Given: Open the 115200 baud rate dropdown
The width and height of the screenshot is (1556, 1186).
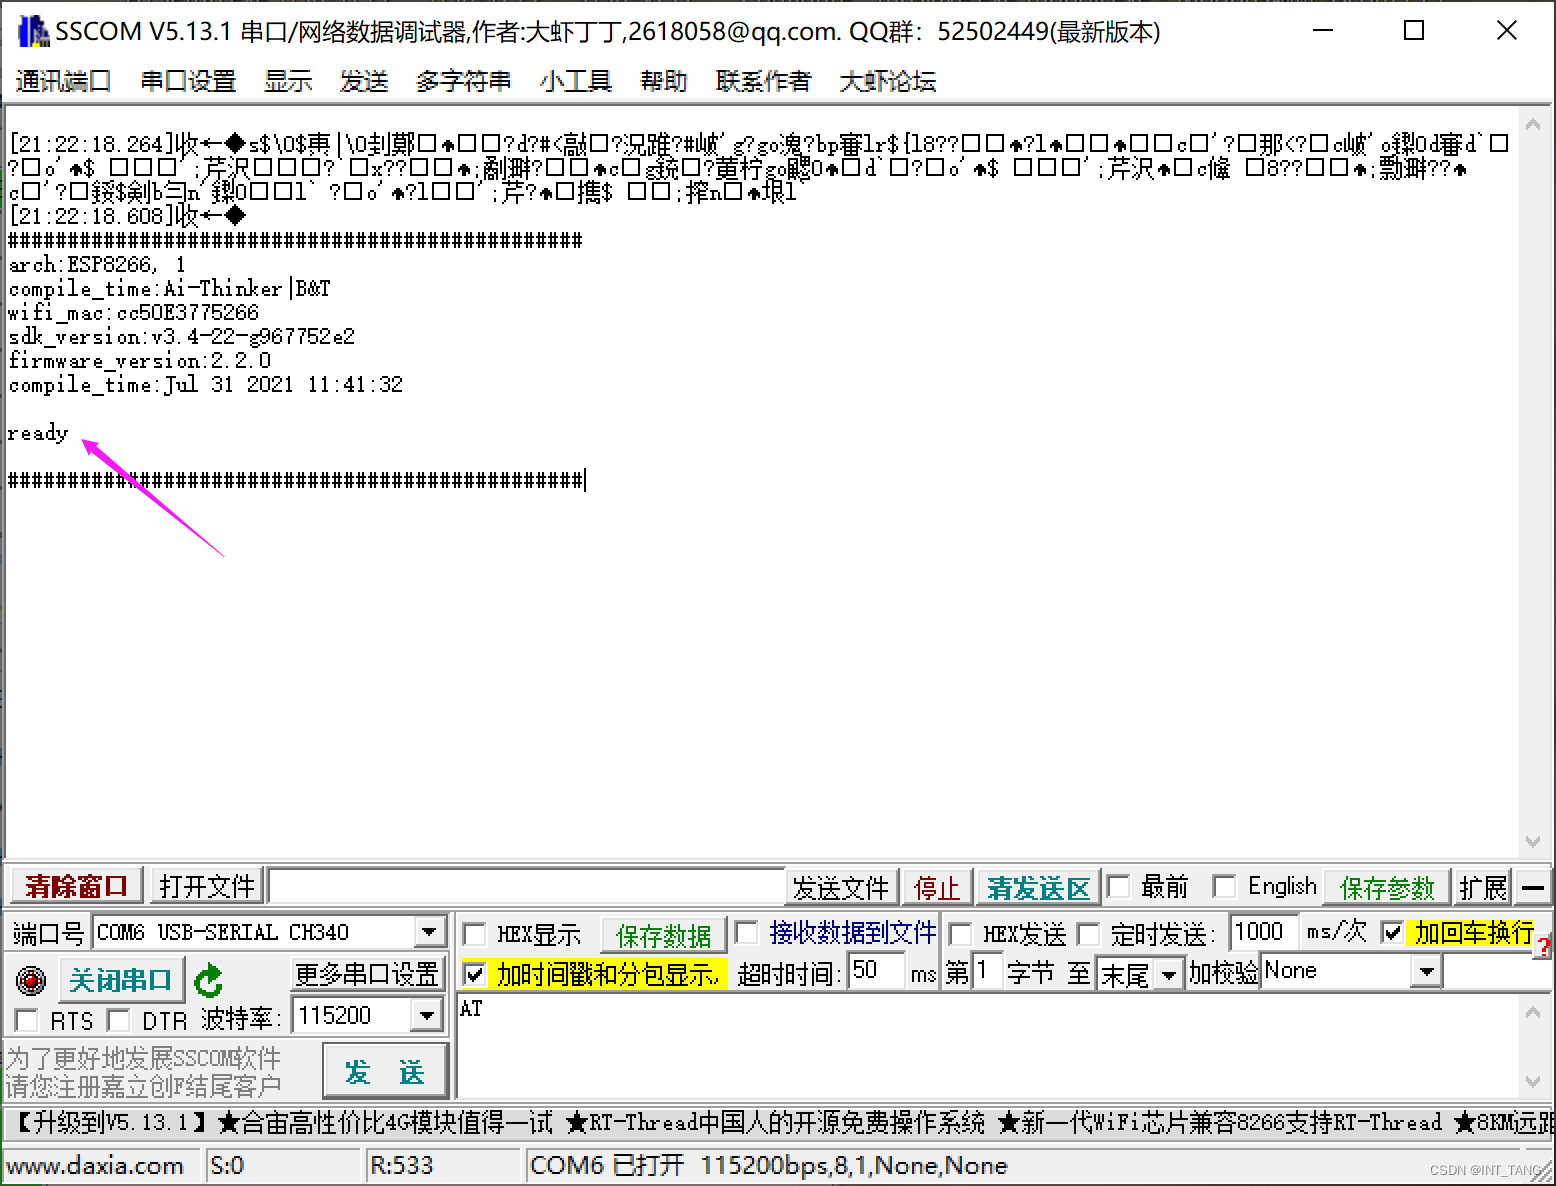Looking at the screenshot, I should pos(427,1016).
